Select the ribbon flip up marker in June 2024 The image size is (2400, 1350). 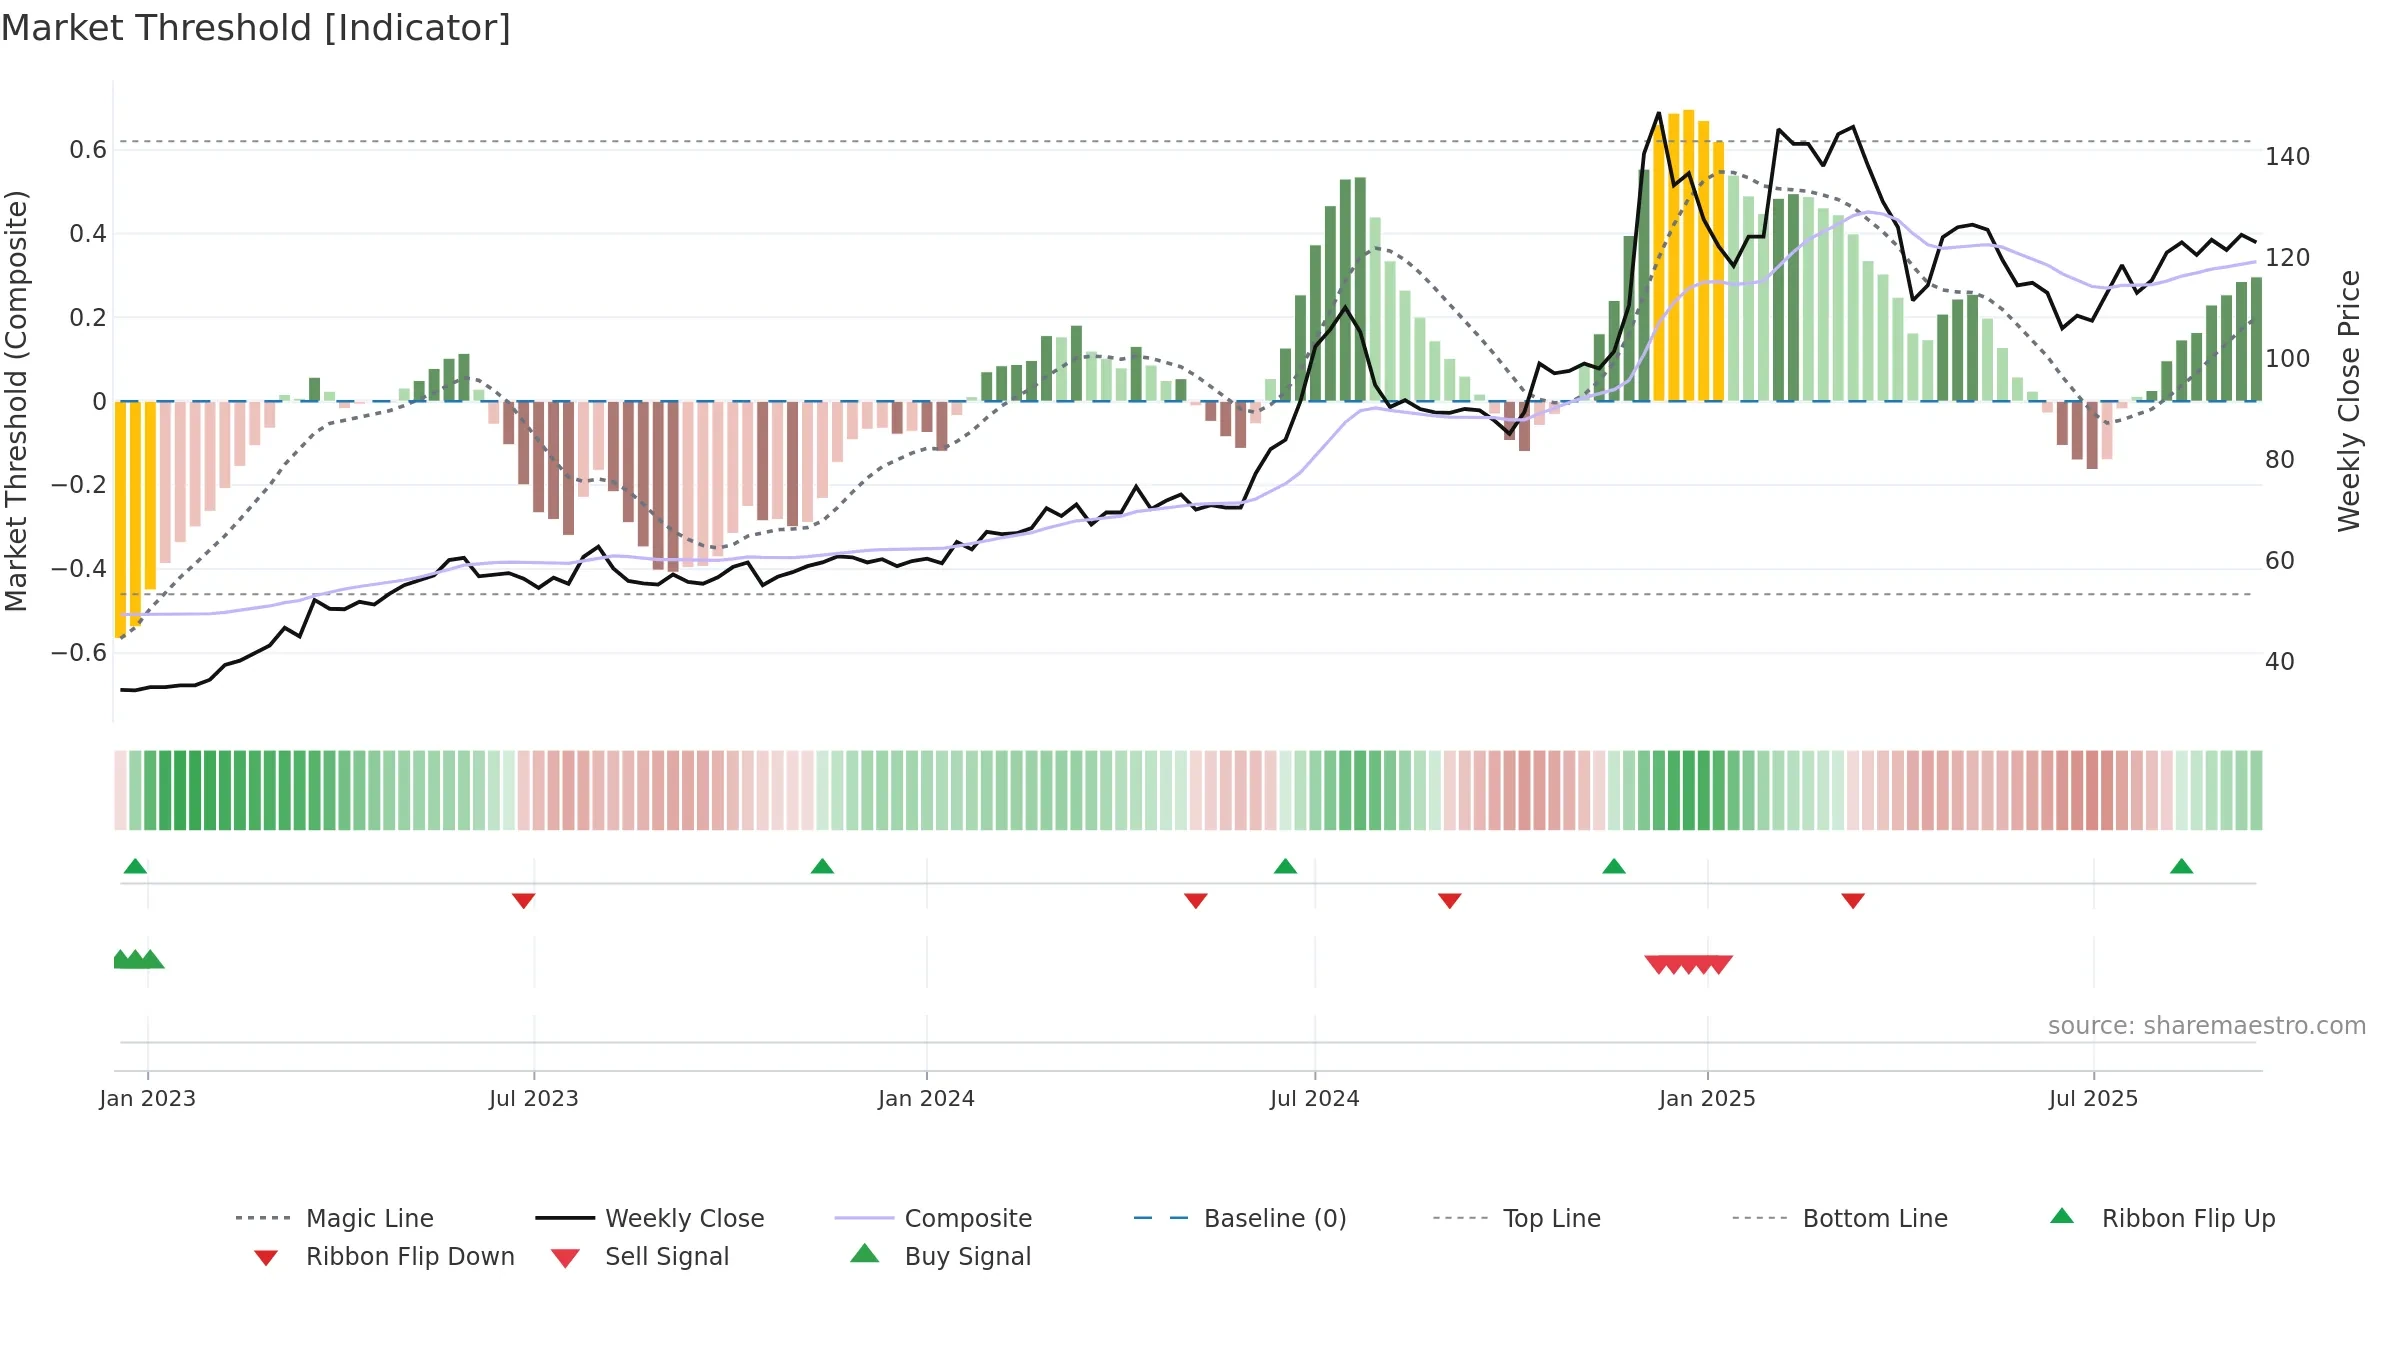point(1285,866)
